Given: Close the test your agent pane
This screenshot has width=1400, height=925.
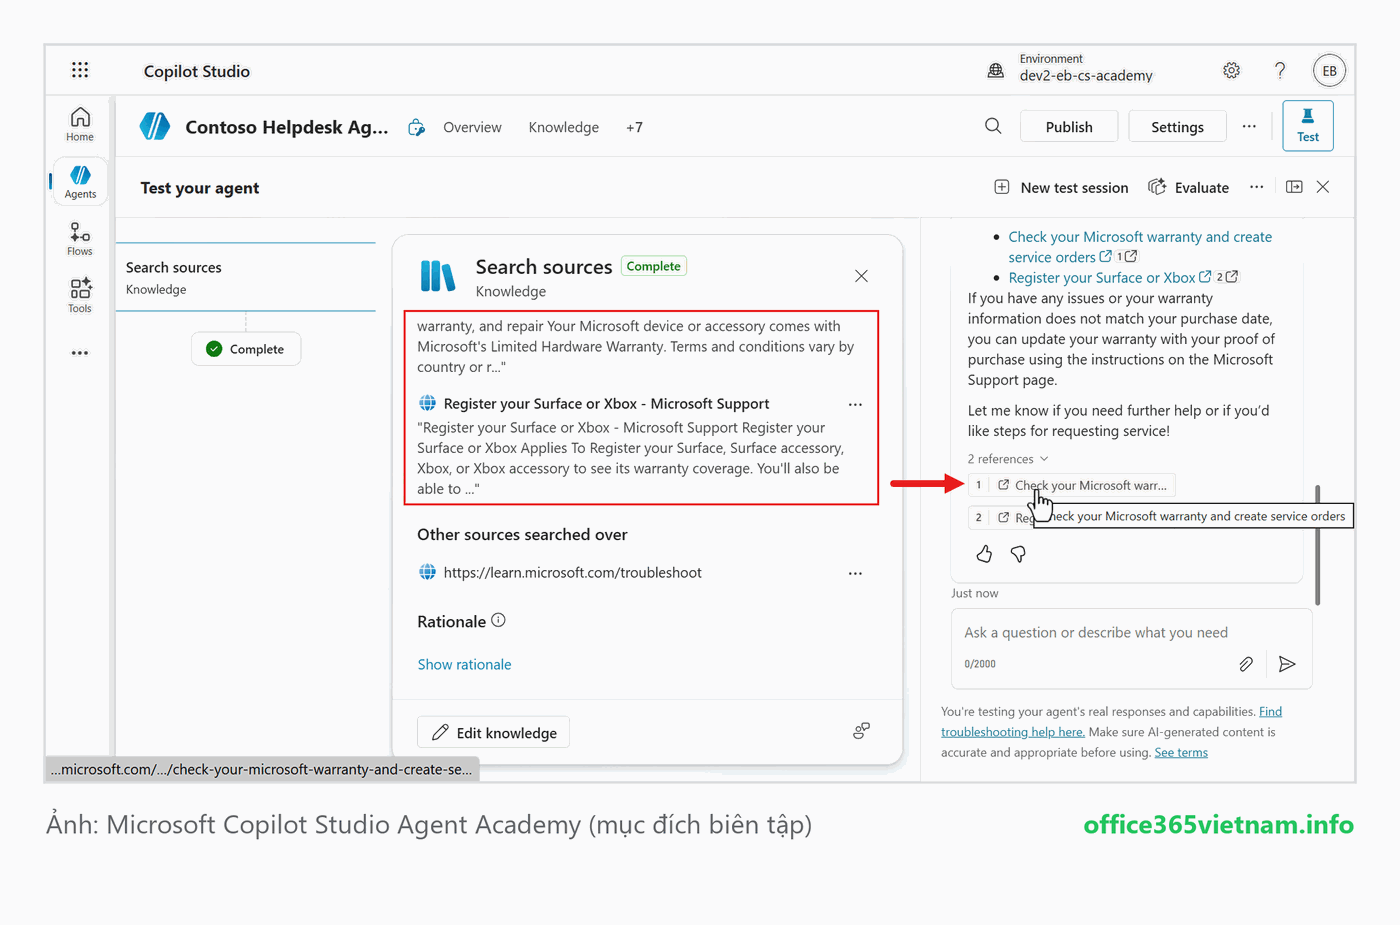Looking at the screenshot, I should click(x=1323, y=187).
